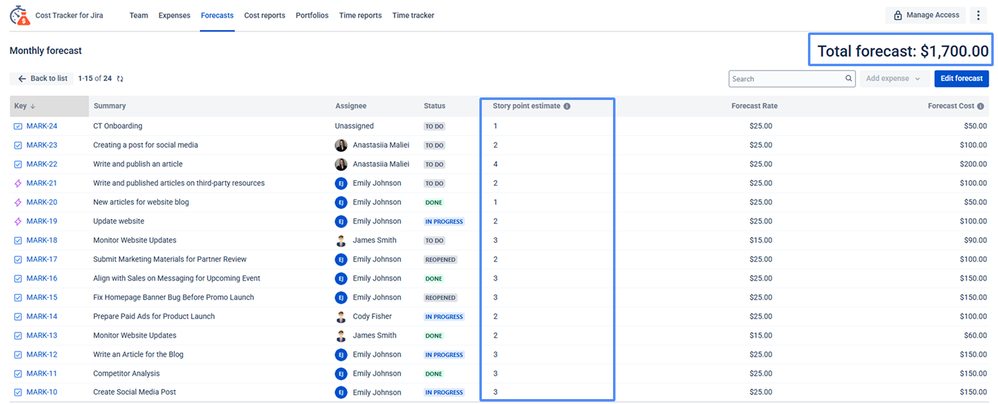Click the info icon next to Story point estimate

pyautogui.click(x=567, y=106)
